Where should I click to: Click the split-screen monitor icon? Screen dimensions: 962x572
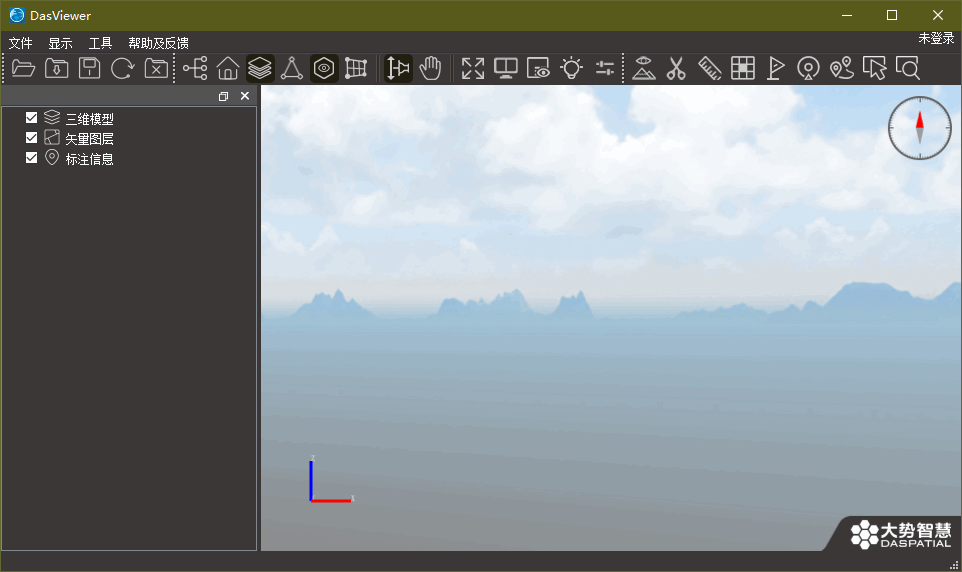[x=506, y=68]
